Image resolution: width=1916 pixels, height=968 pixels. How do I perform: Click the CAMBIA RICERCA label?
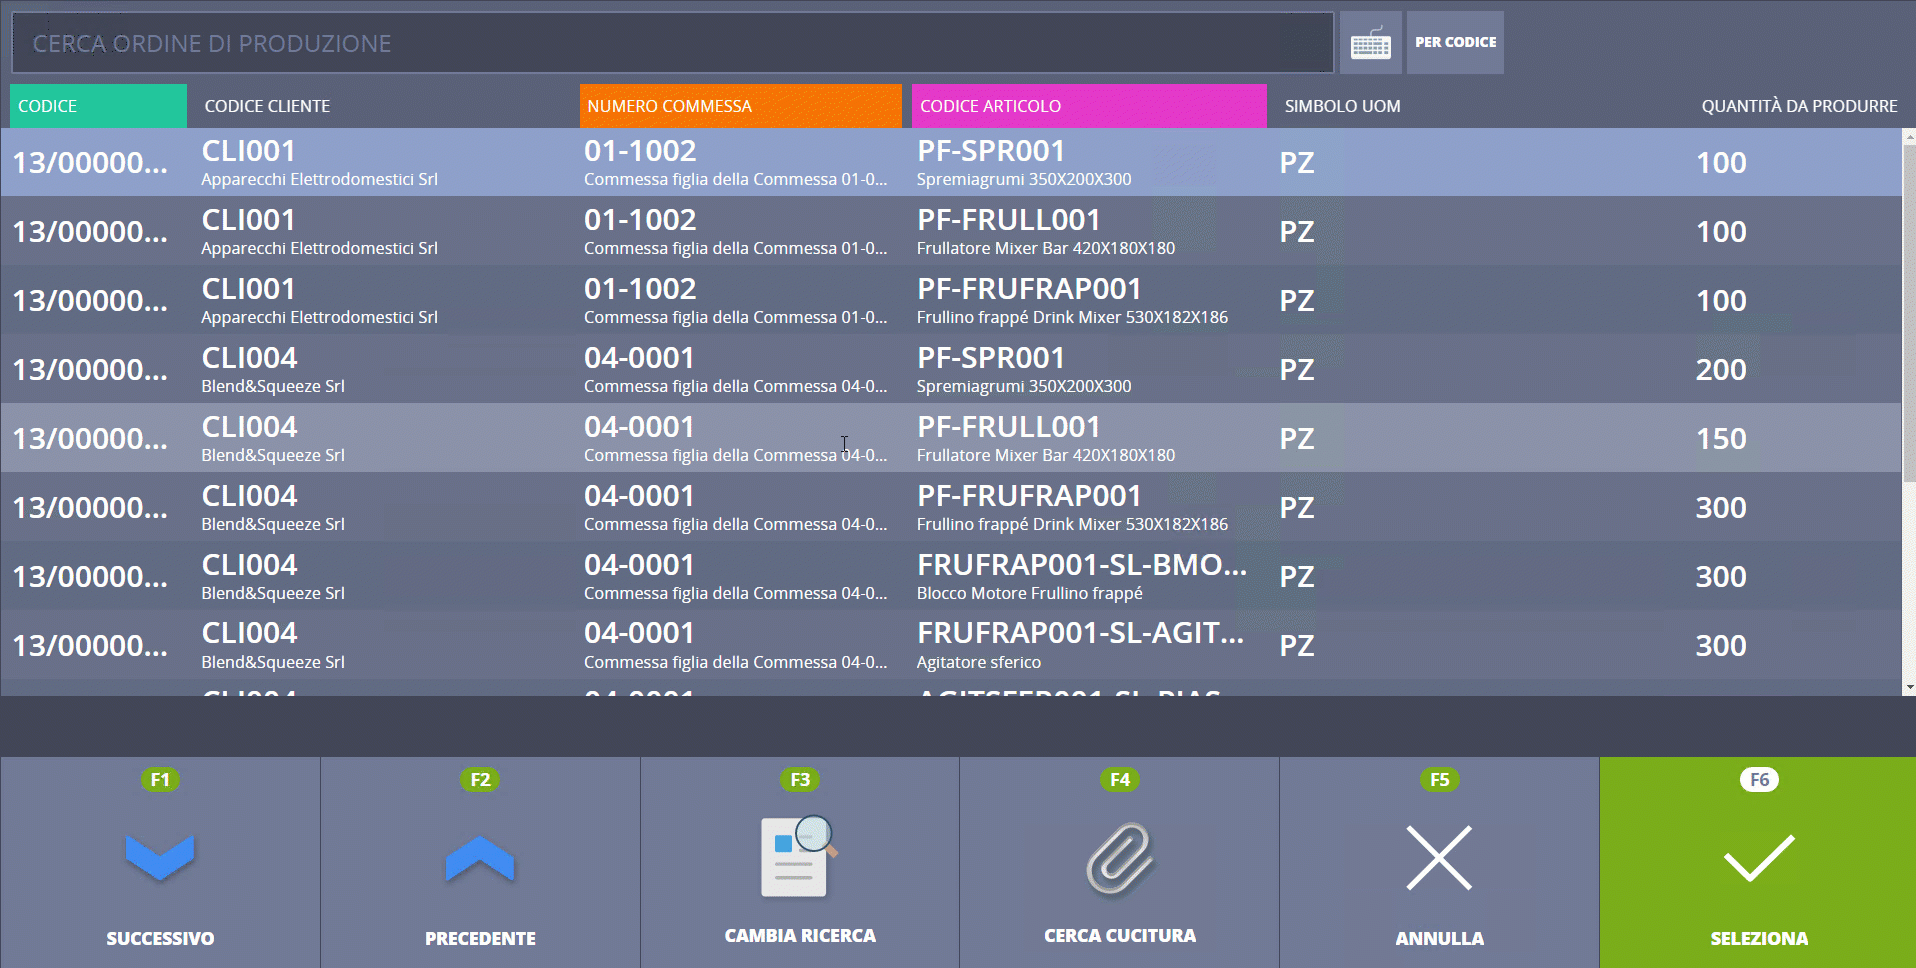click(800, 936)
